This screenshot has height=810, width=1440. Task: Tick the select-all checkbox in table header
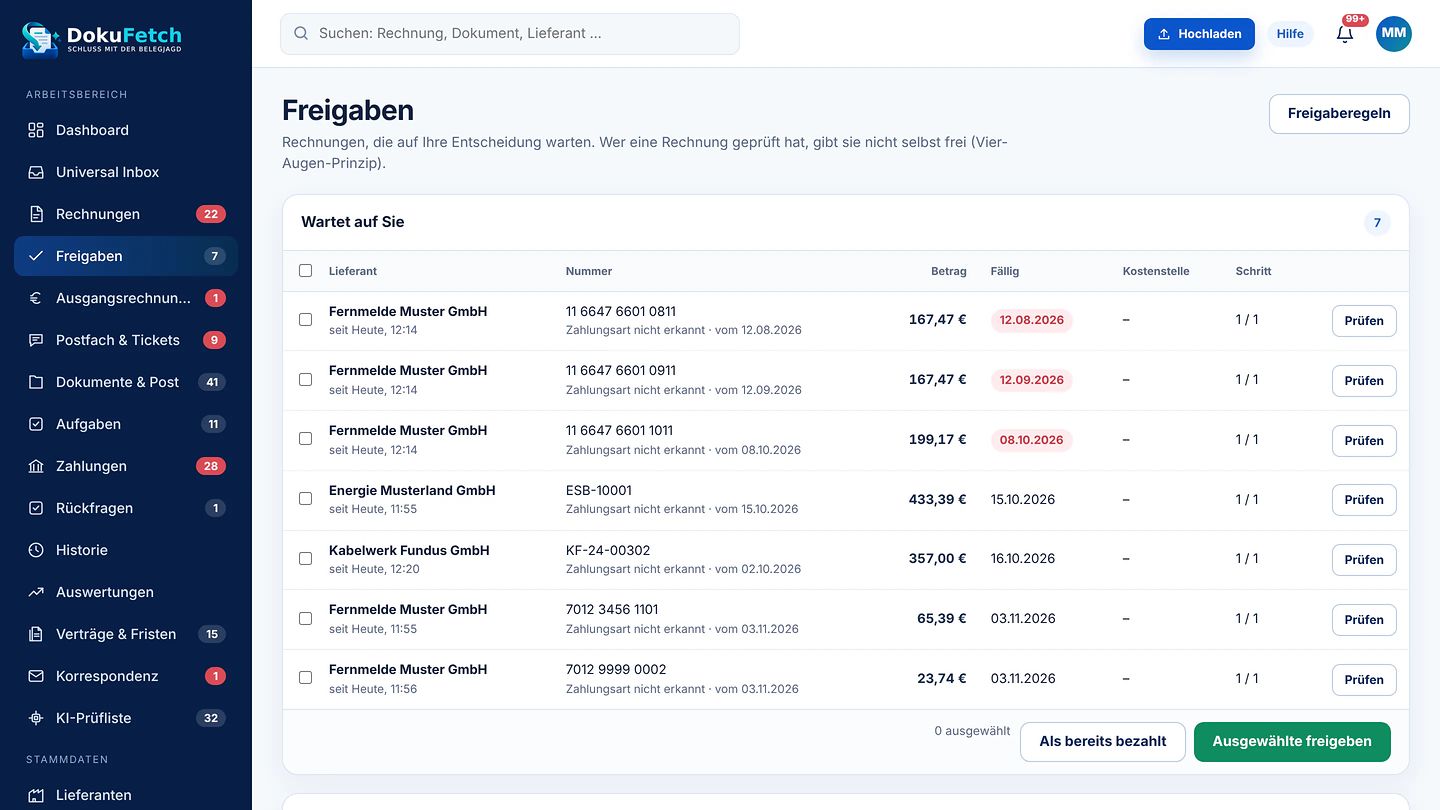pyautogui.click(x=306, y=271)
